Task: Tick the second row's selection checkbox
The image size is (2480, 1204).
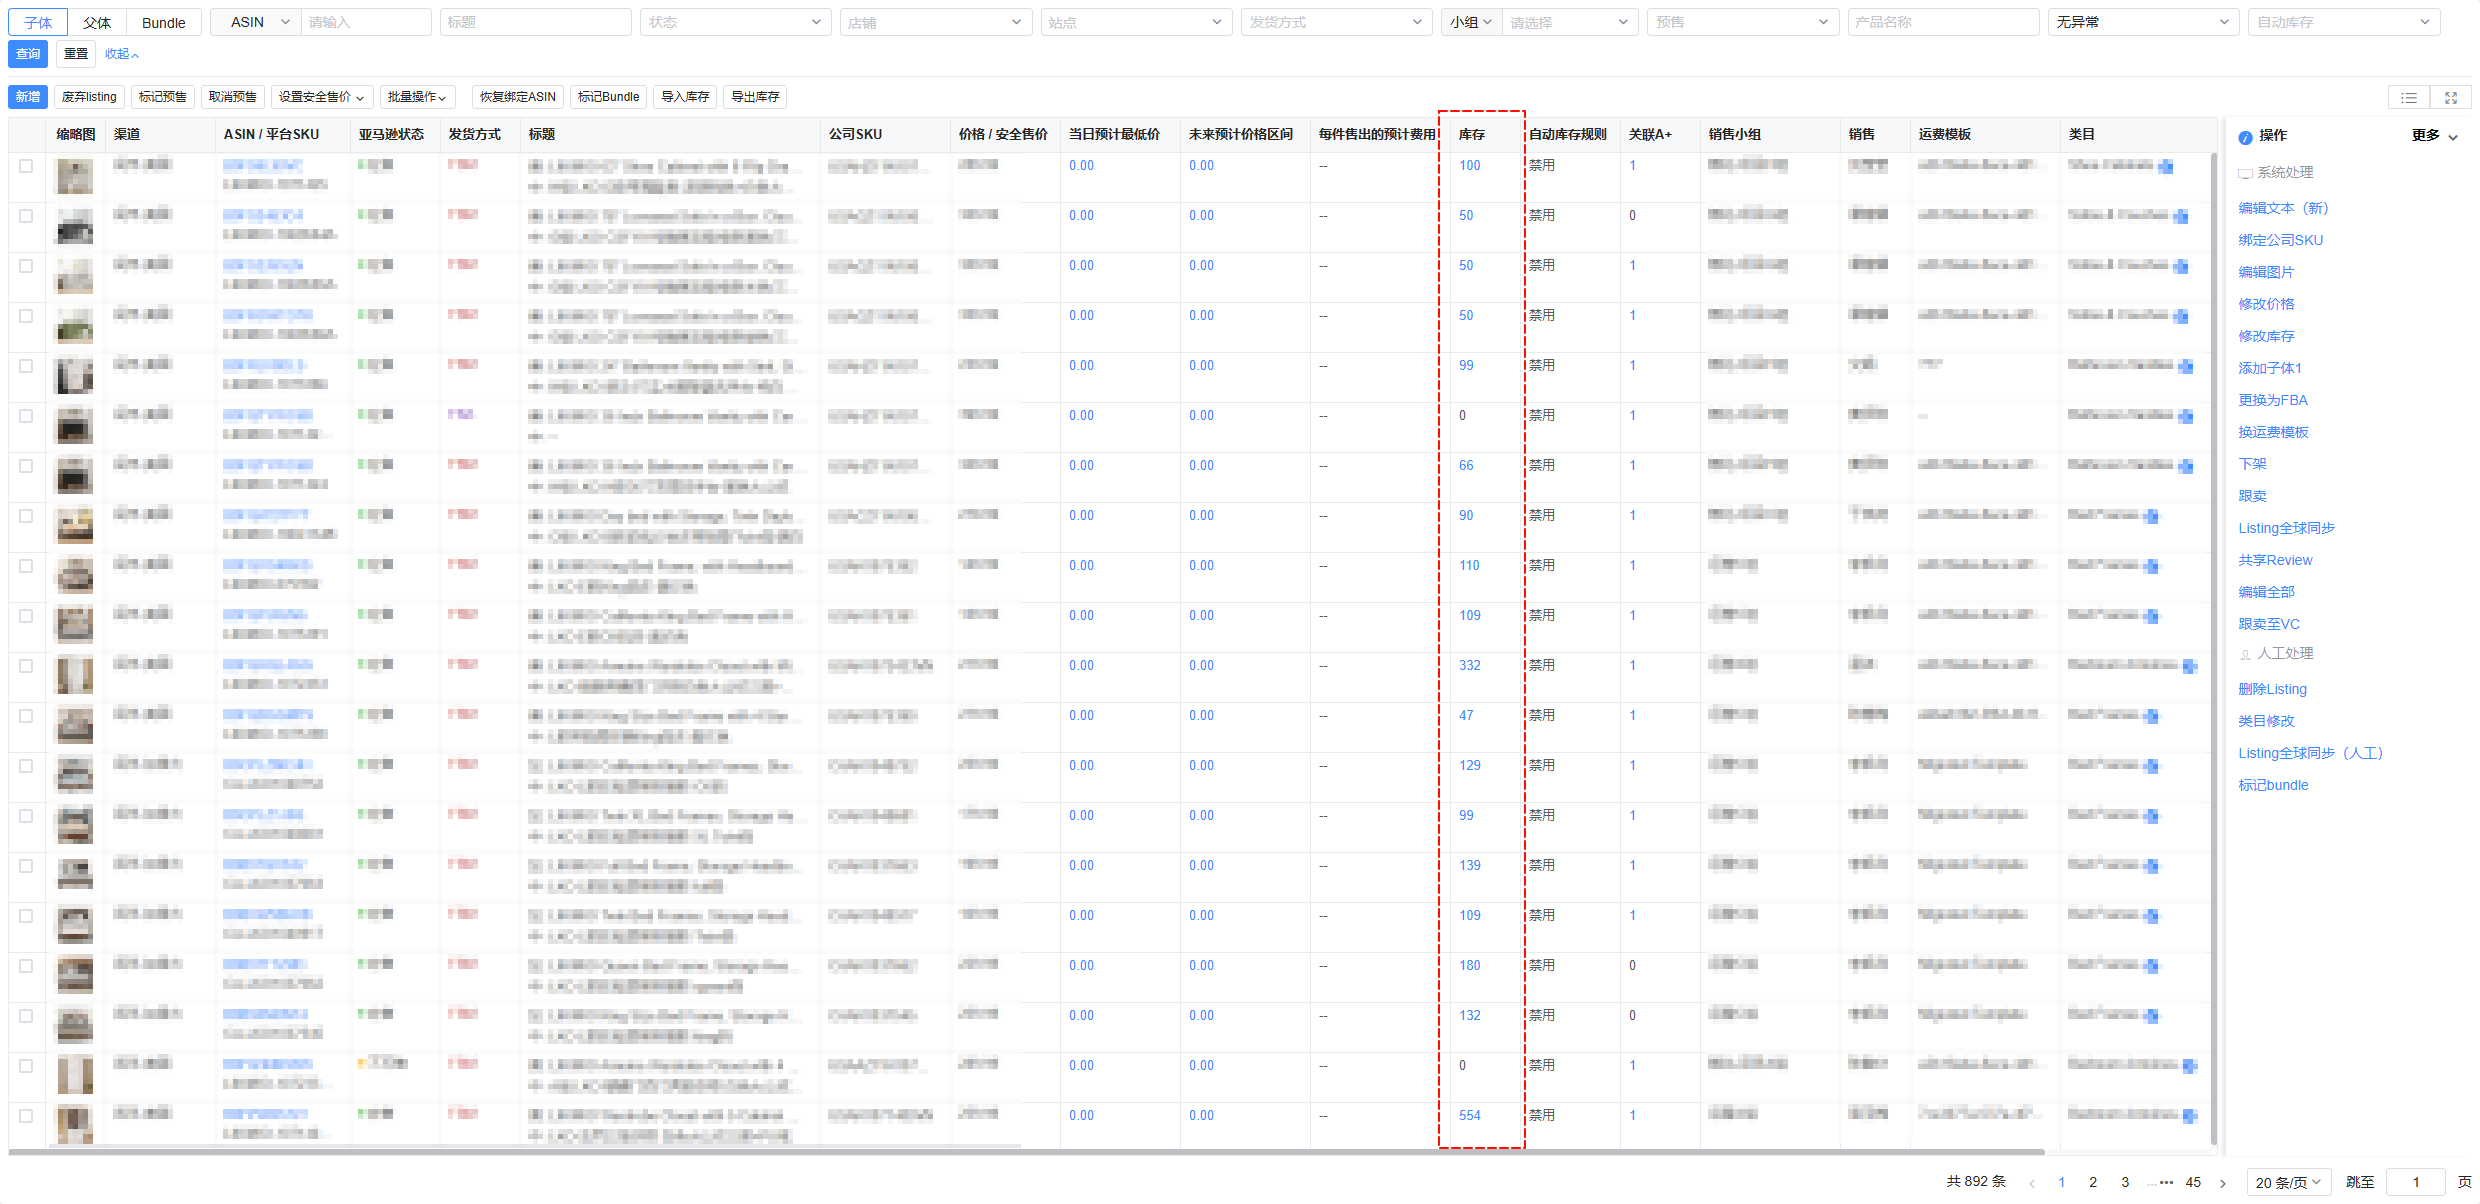Action: (26, 216)
